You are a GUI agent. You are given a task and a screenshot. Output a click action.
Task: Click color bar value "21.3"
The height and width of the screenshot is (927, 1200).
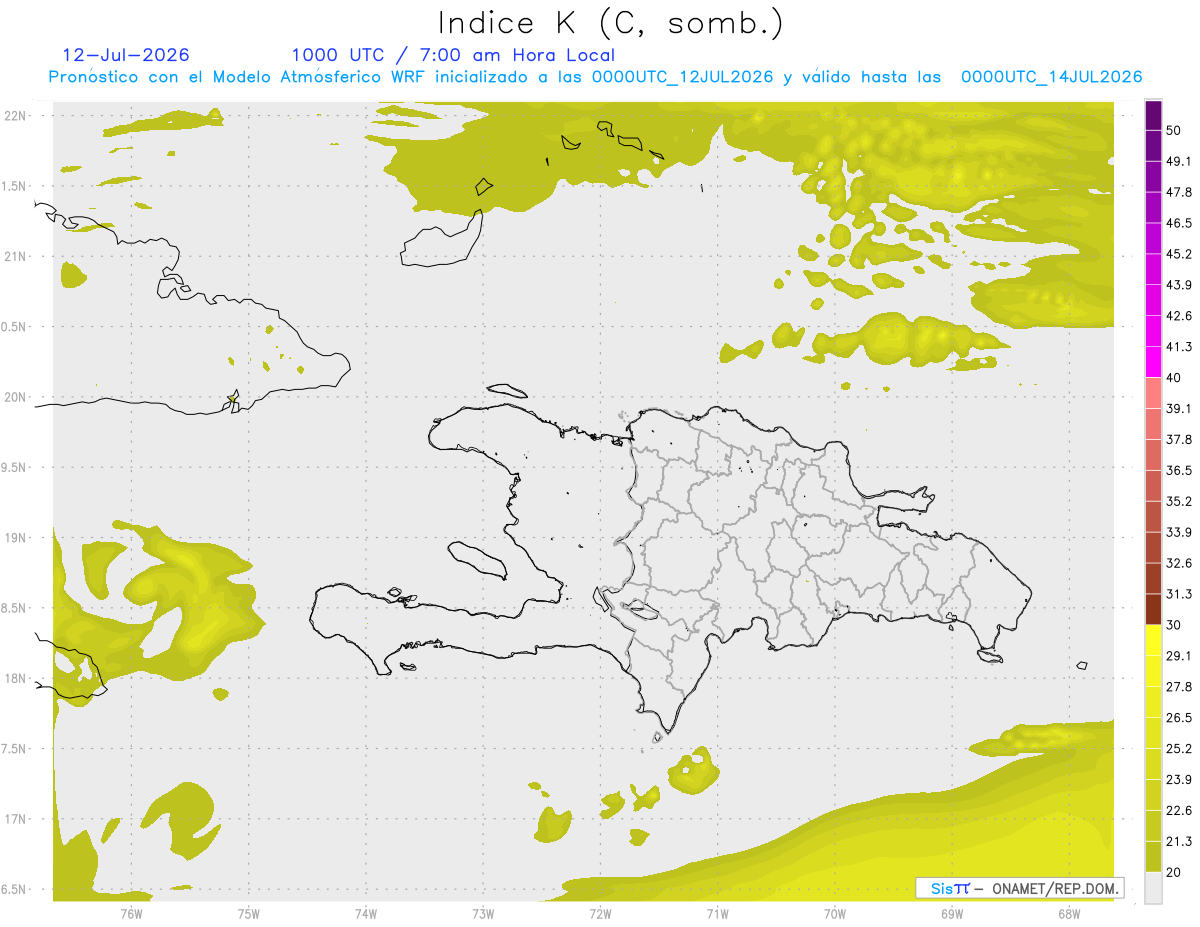coord(1179,842)
